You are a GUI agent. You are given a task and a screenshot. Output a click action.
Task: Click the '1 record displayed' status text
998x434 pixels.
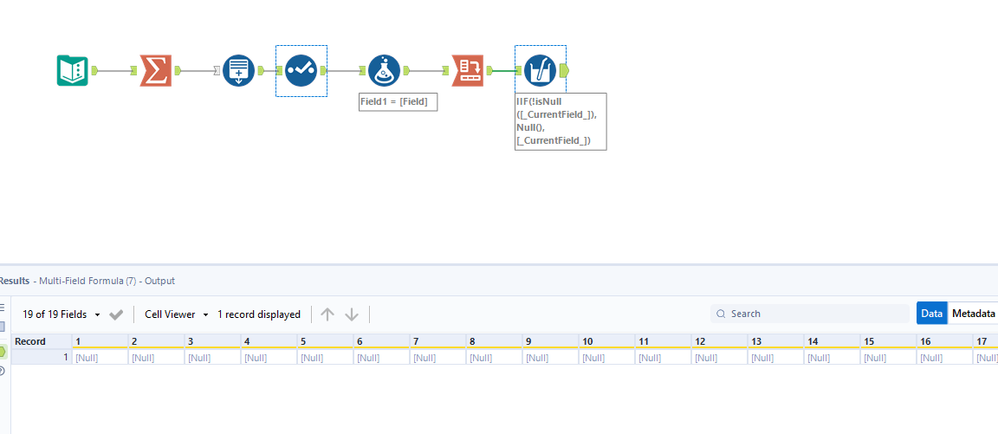259,314
